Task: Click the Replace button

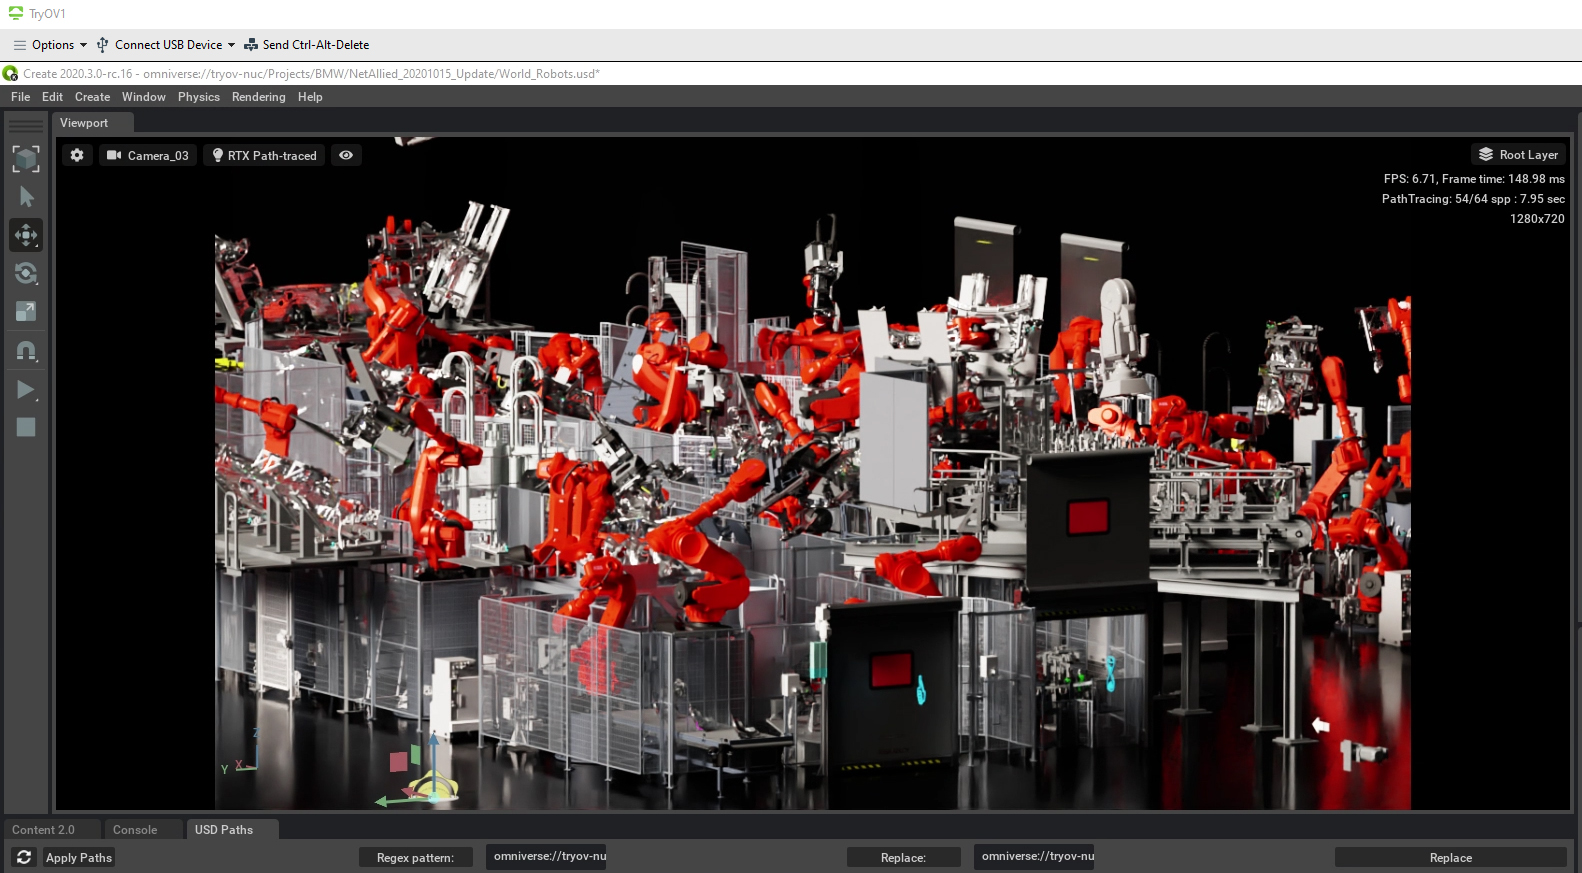Action: pyautogui.click(x=1450, y=858)
